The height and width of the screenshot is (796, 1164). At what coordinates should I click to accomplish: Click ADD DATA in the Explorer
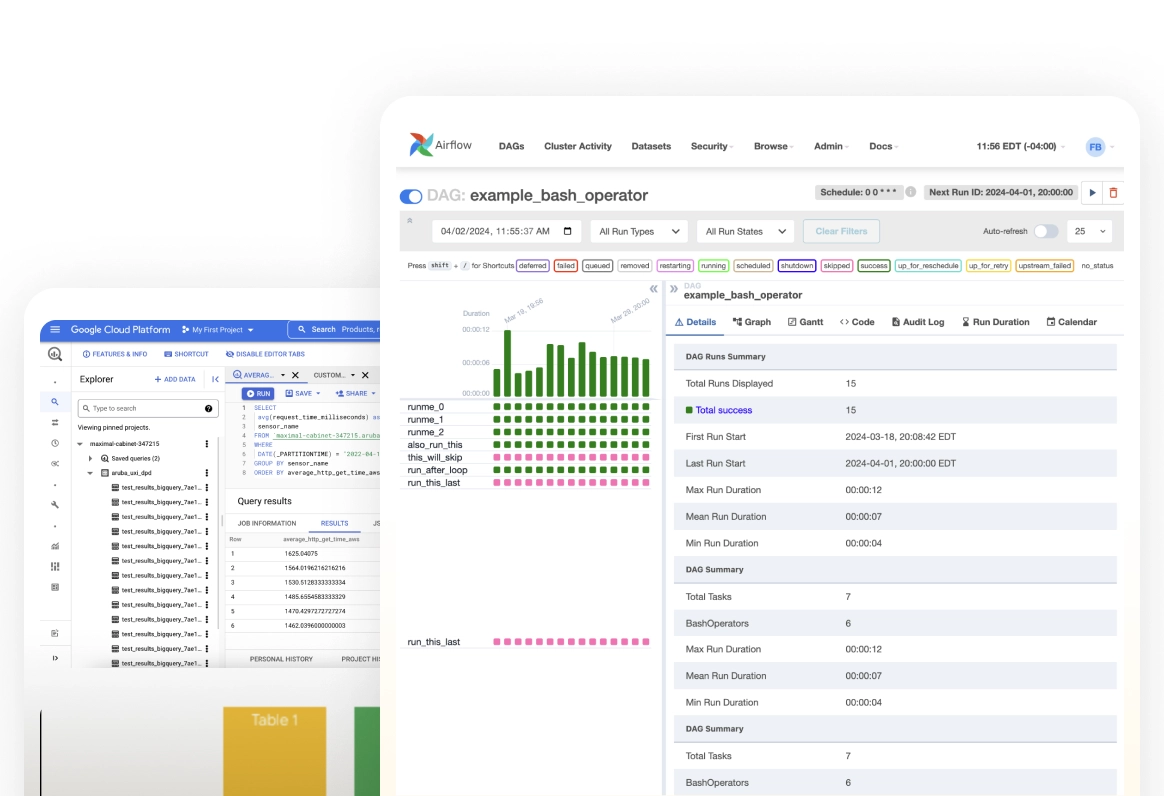pyautogui.click(x=175, y=379)
